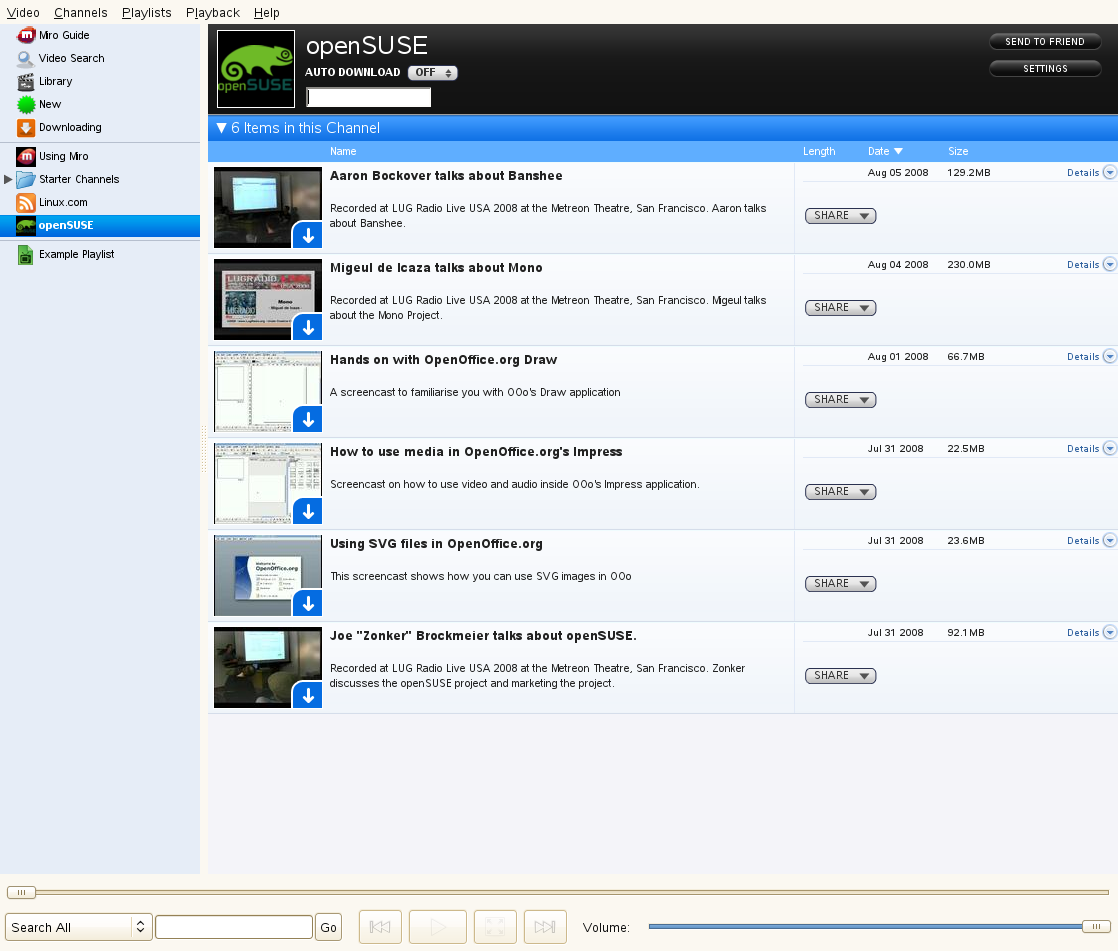Download Using SVG files in OpenOffice.org
The image size is (1118, 951).
tap(307, 603)
